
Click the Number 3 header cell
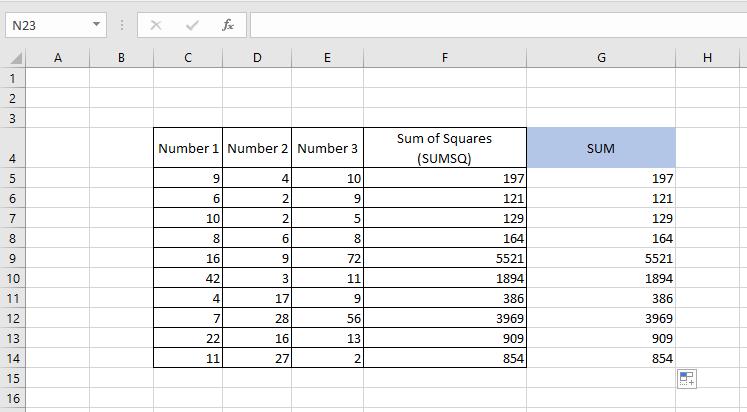[327, 148]
